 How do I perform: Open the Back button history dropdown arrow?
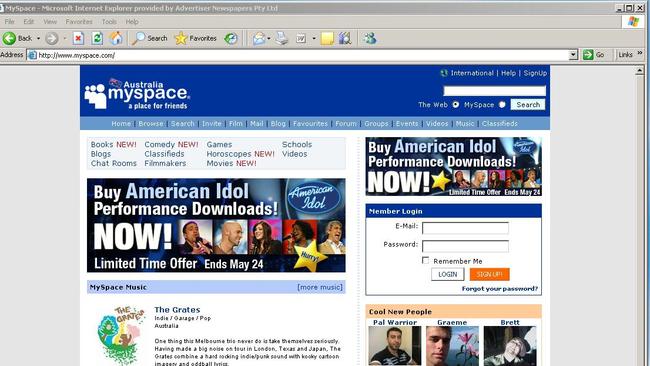39,39
